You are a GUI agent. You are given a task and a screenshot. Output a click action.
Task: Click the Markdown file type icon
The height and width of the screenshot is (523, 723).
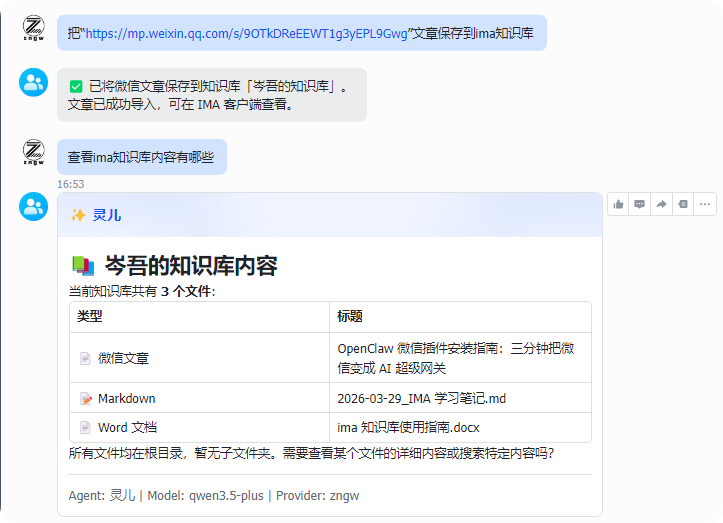tap(85, 399)
